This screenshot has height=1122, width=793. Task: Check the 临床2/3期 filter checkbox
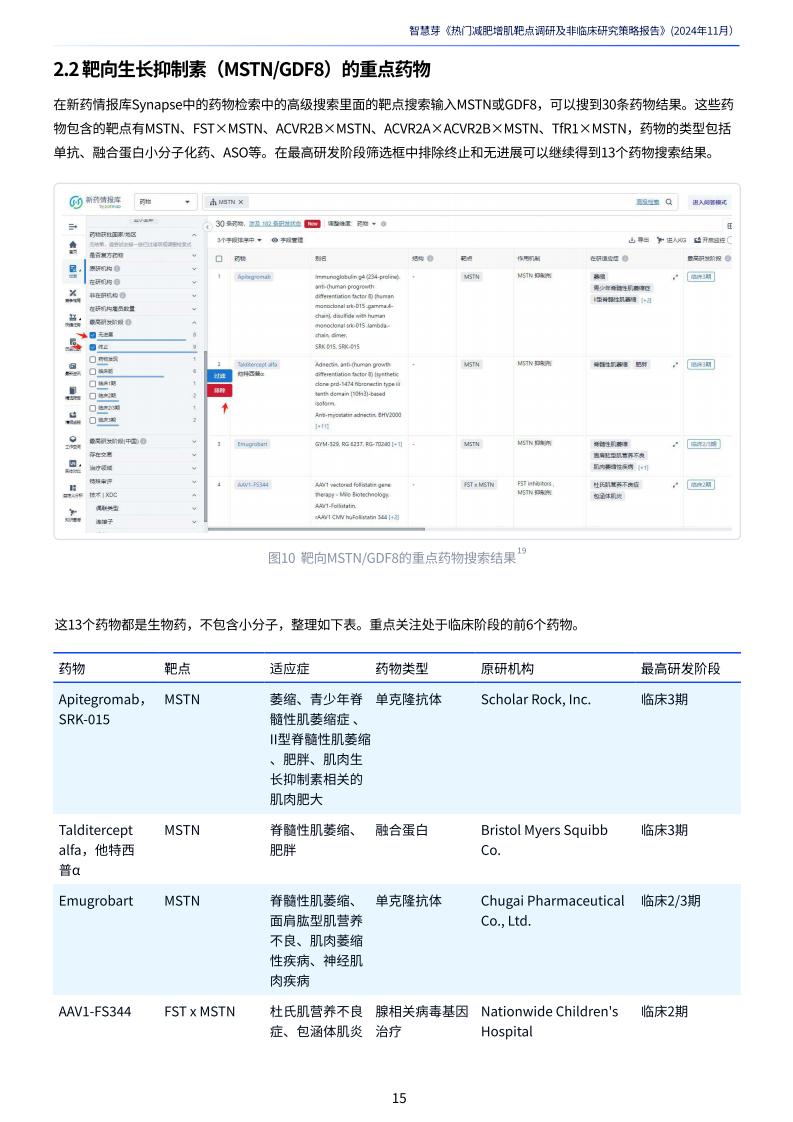(x=92, y=408)
